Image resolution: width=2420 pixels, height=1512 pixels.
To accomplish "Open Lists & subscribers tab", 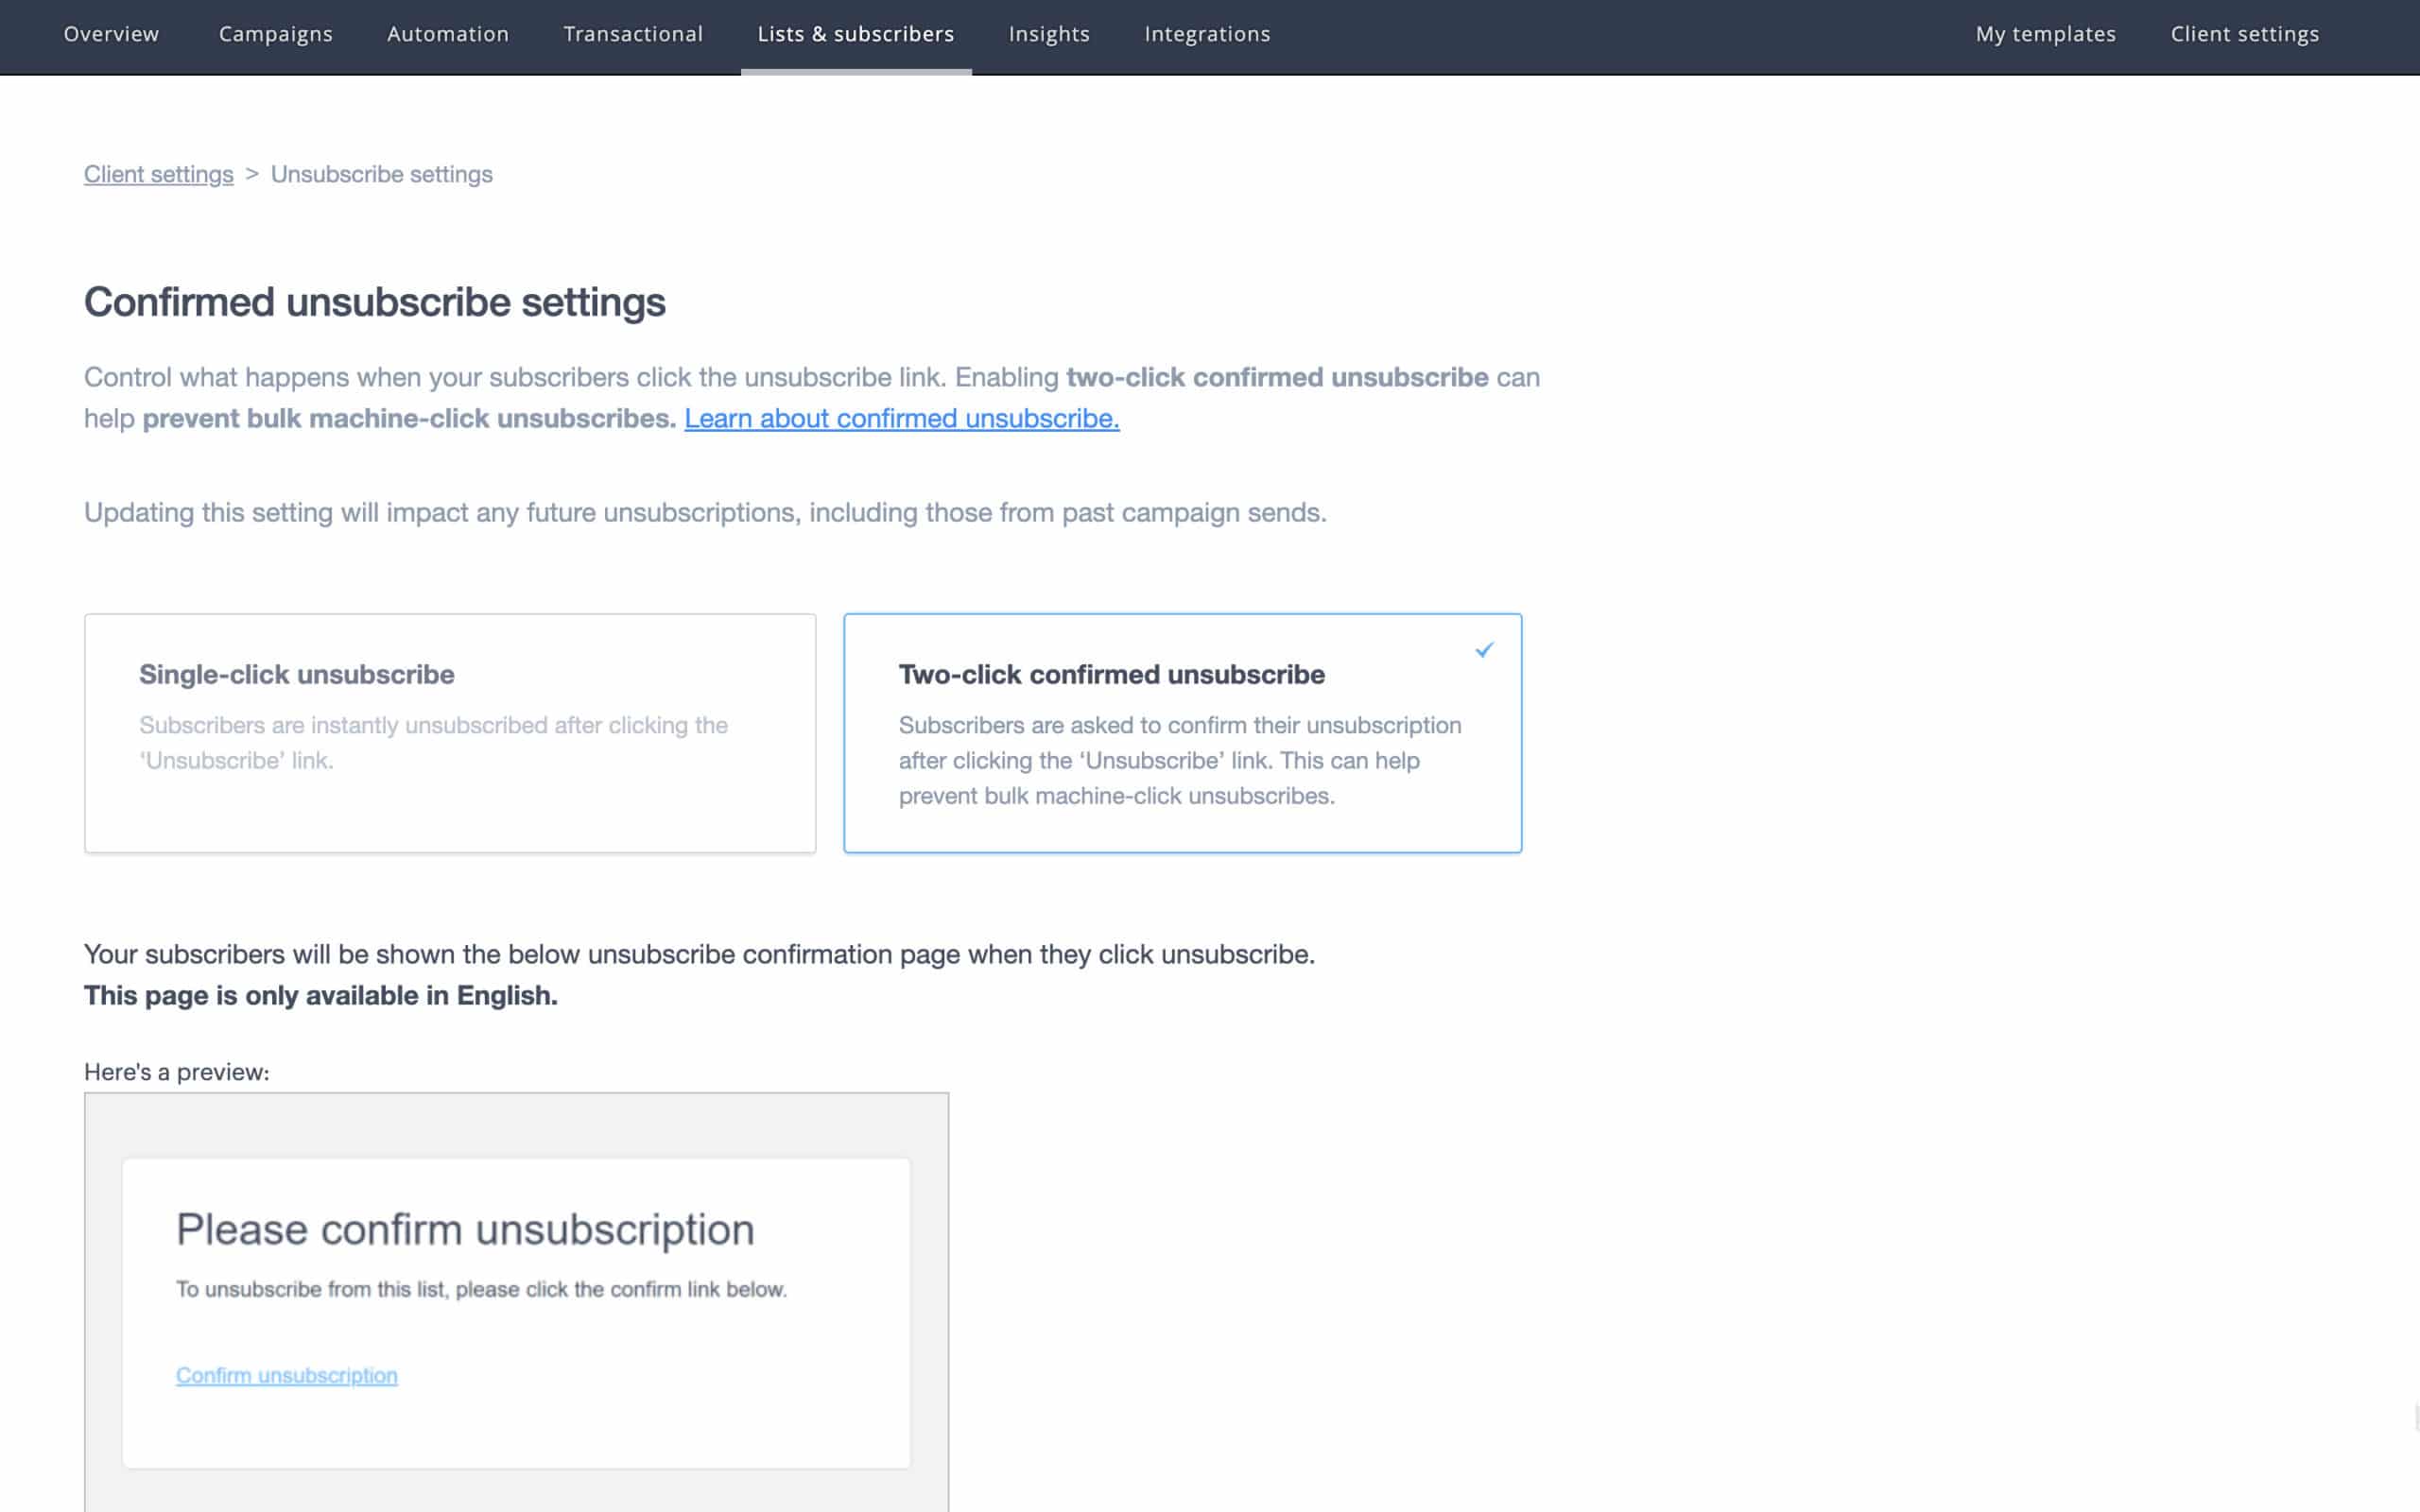I will pyautogui.click(x=855, y=34).
